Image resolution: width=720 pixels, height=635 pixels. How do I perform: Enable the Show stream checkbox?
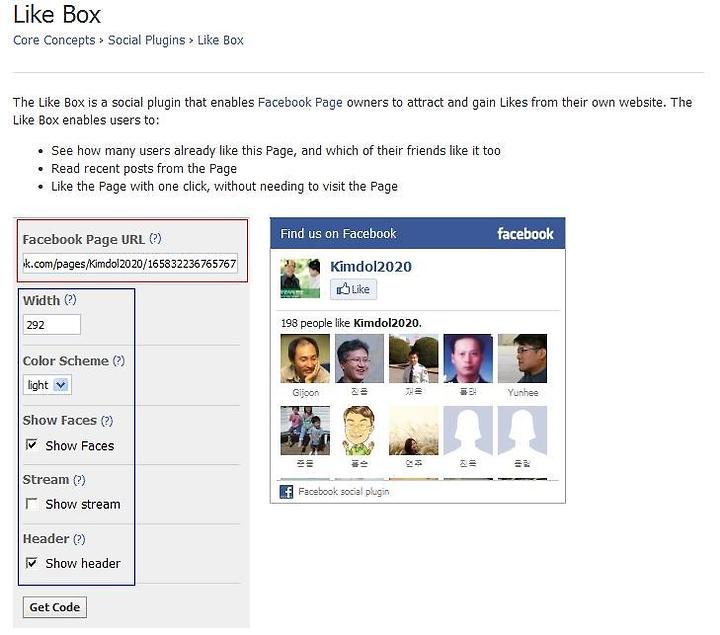(32, 504)
